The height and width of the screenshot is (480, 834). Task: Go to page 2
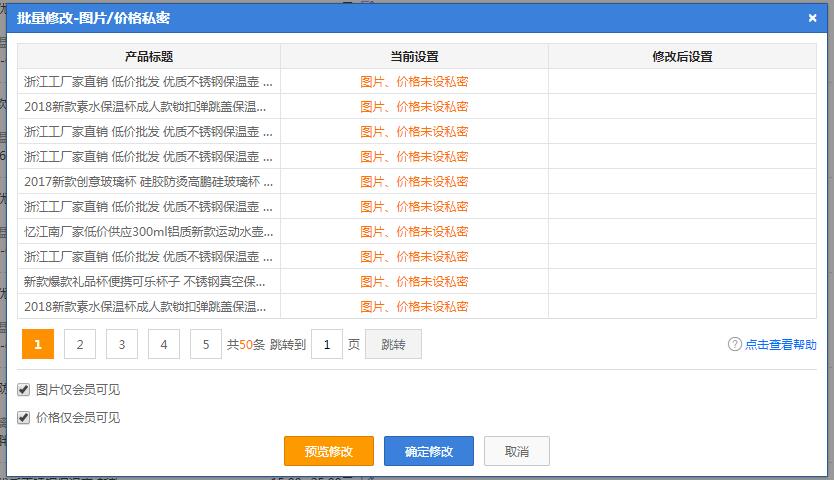click(x=80, y=344)
